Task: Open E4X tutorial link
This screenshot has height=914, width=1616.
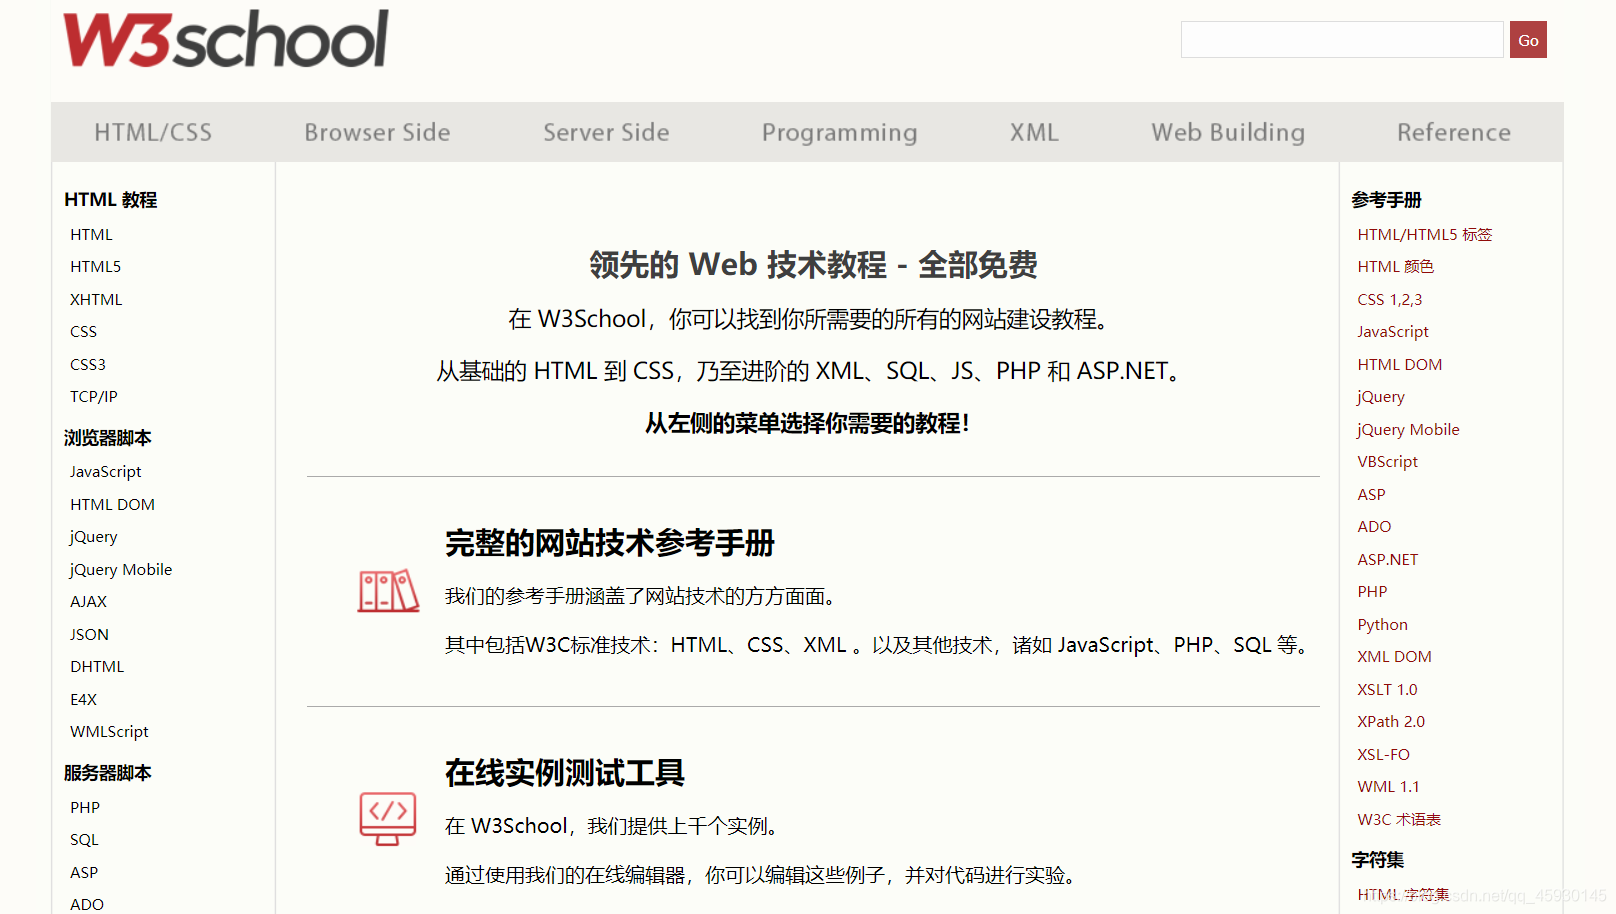Action: [x=83, y=699]
